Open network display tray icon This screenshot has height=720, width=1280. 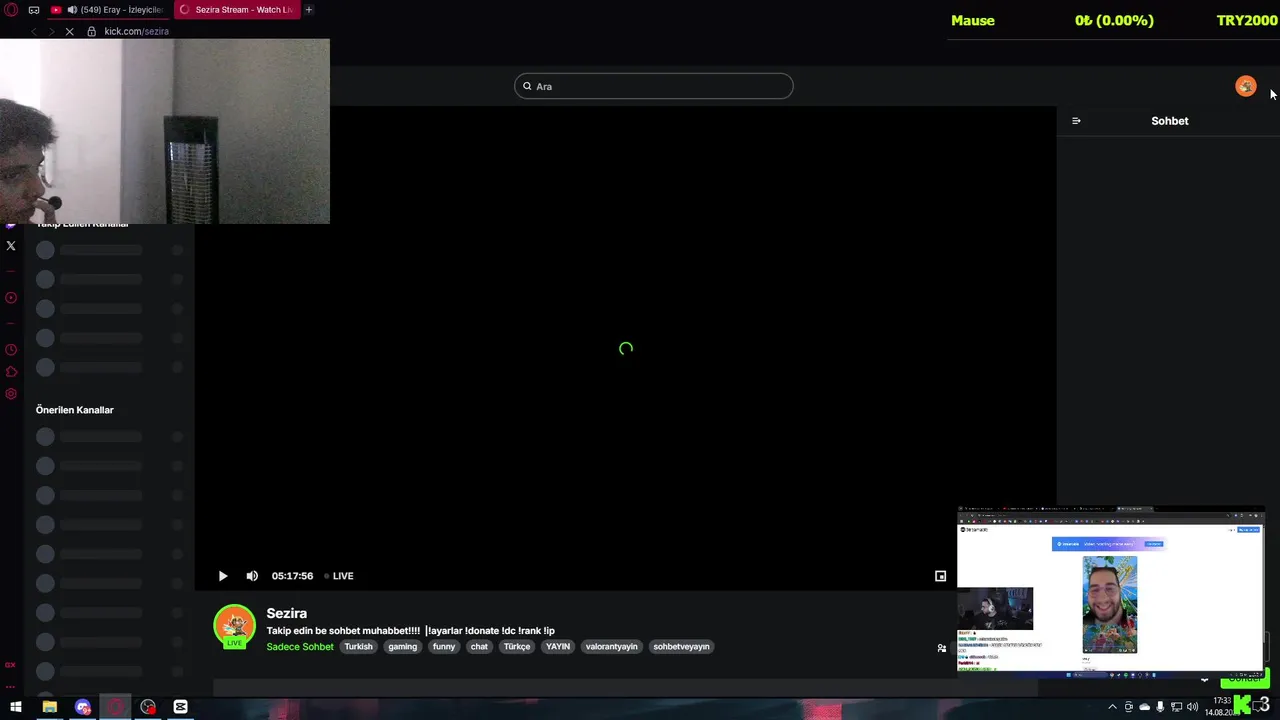pos(1176,707)
